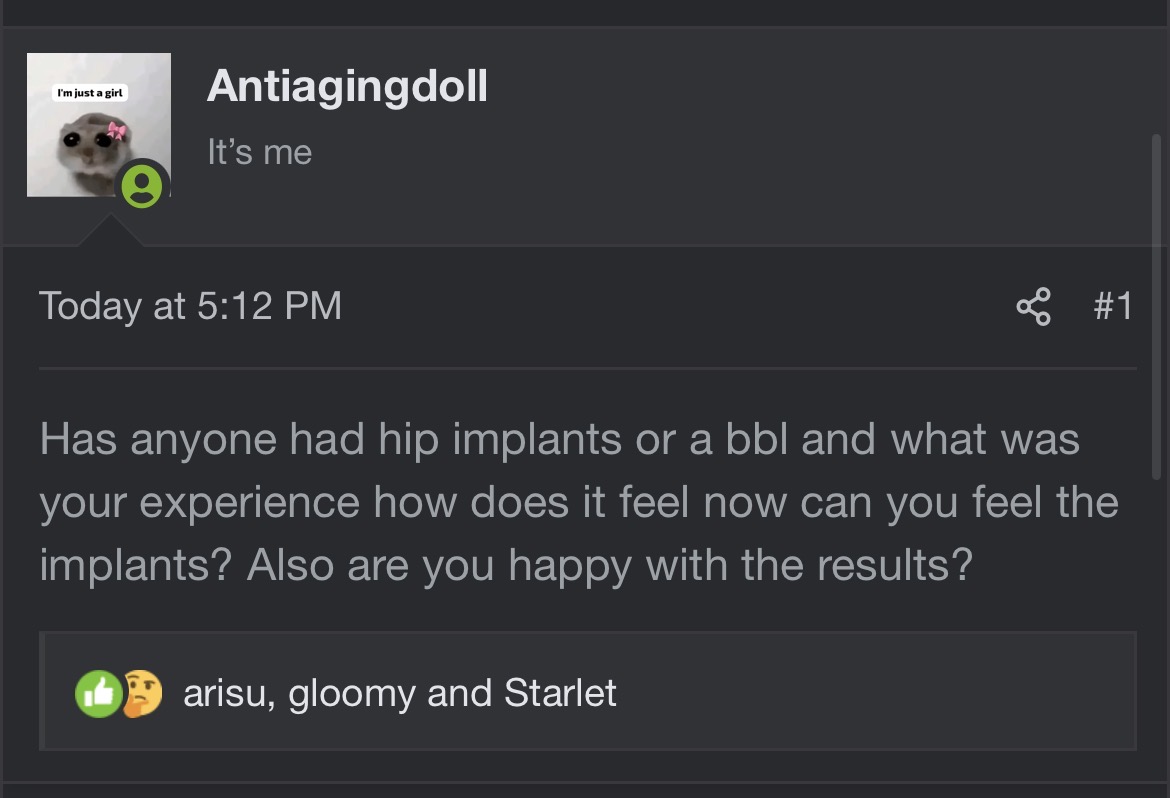Click the green thumbs-up reaction icon

pos(98,694)
